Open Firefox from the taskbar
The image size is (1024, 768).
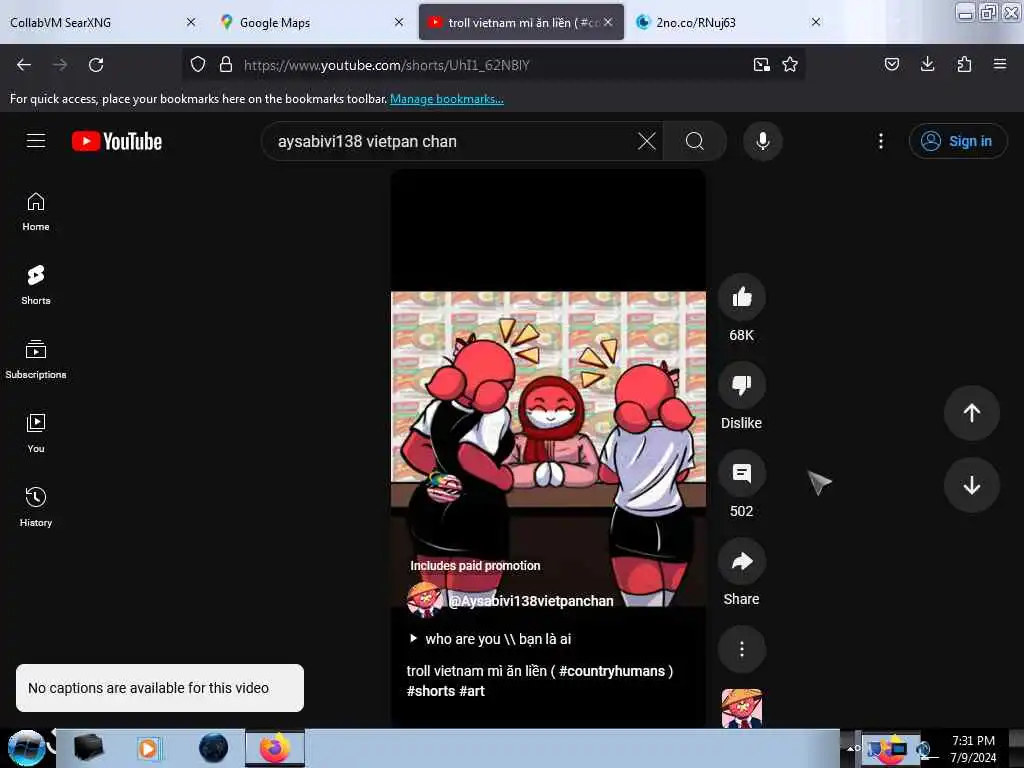pyautogui.click(x=275, y=748)
